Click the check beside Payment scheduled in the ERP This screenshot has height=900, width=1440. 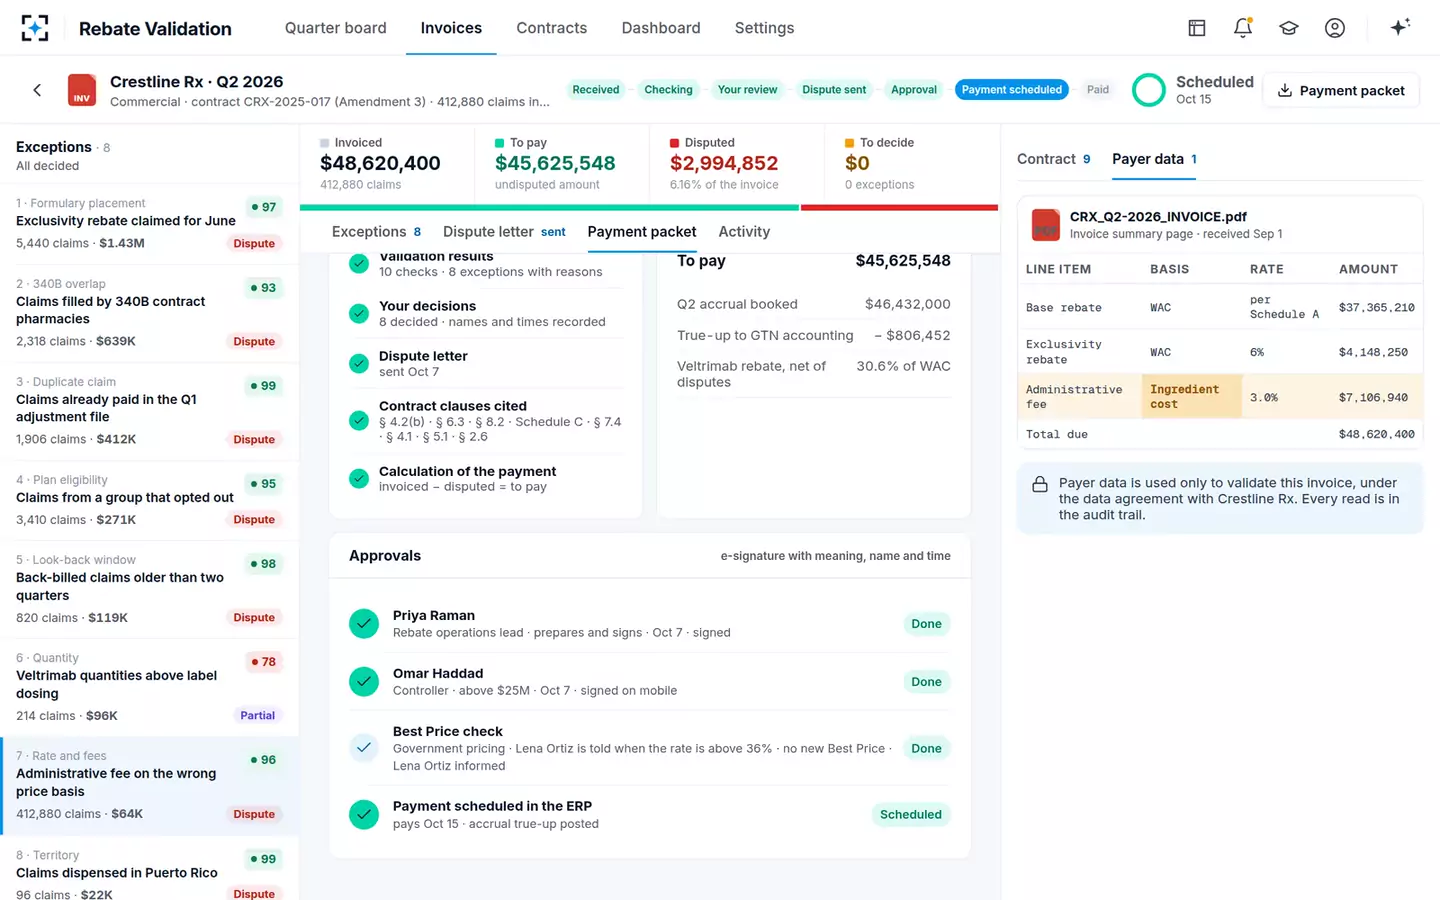coord(364,815)
